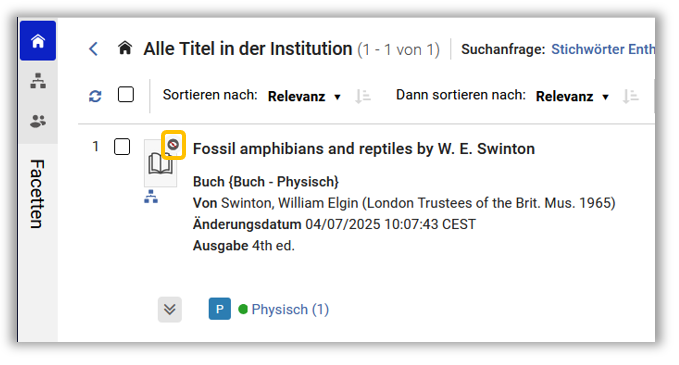Open the users group icon in sidebar
This screenshot has width=679, height=365.
(38, 121)
